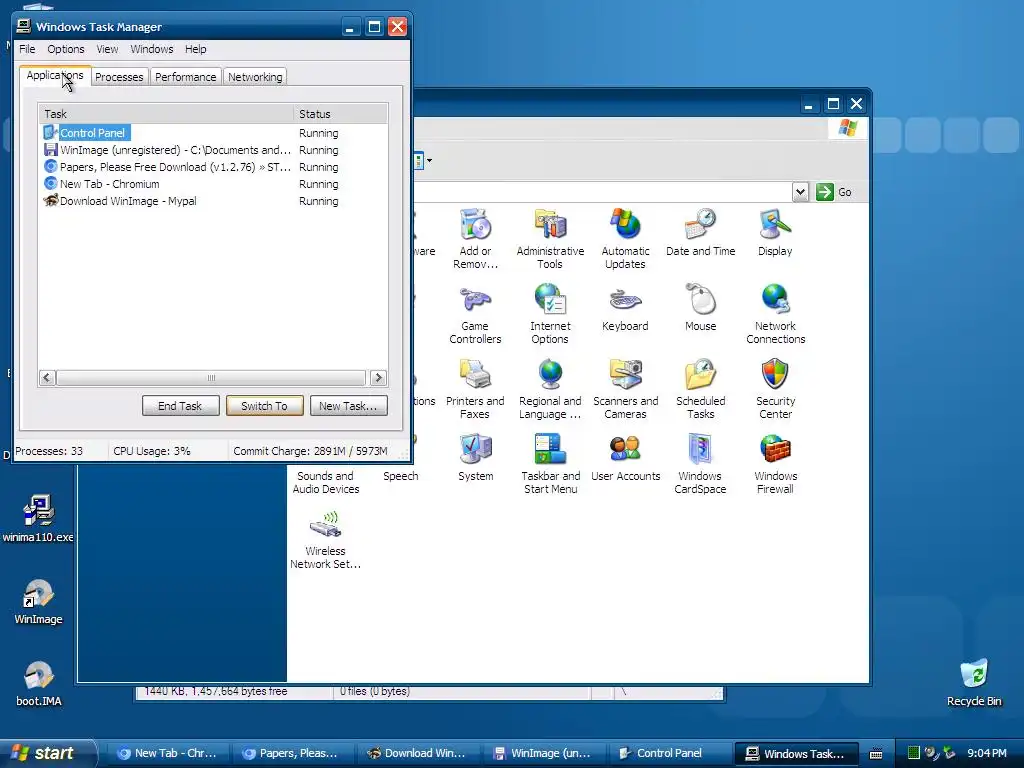Screen dimensions: 1024x768
Task: Click the task list horizontal scrollbar thumb
Action: [x=210, y=377]
